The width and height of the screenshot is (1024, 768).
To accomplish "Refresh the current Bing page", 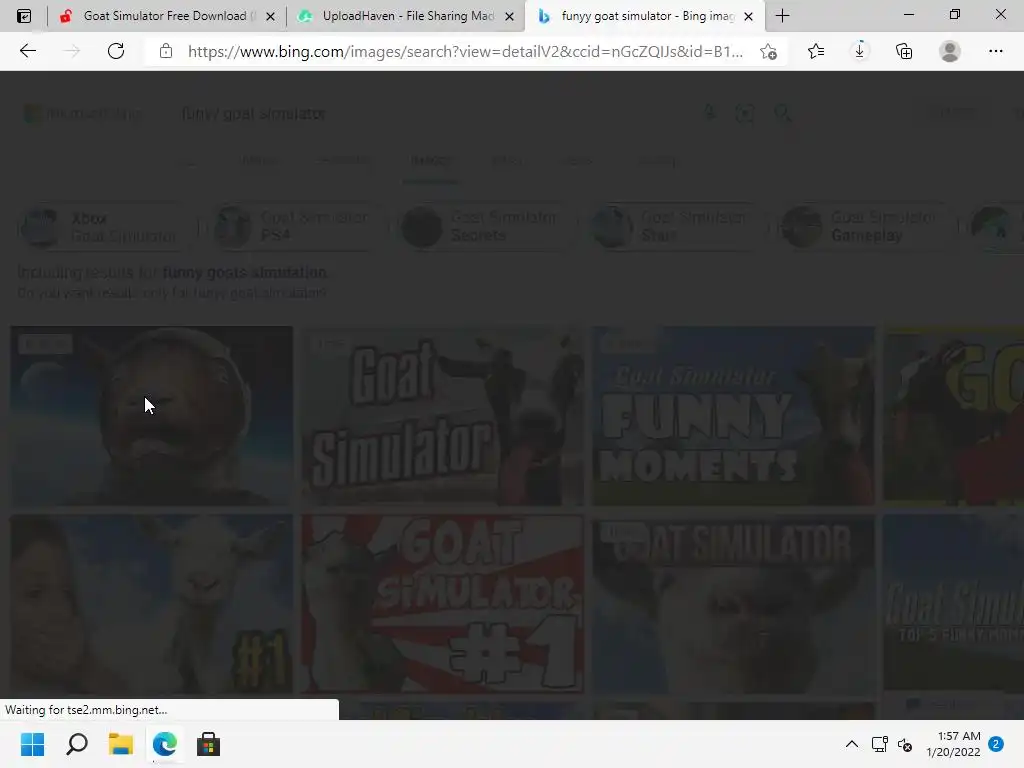I will tap(116, 51).
